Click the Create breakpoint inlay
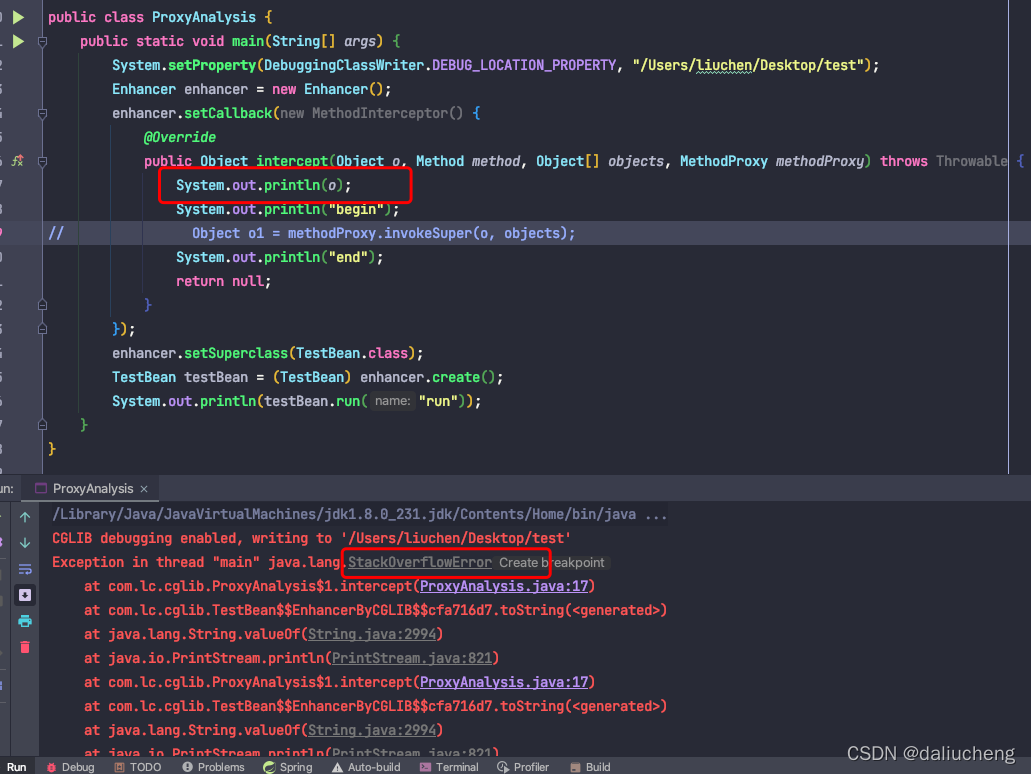This screenshot has height=774, width=1031. [x=552, y=563]
